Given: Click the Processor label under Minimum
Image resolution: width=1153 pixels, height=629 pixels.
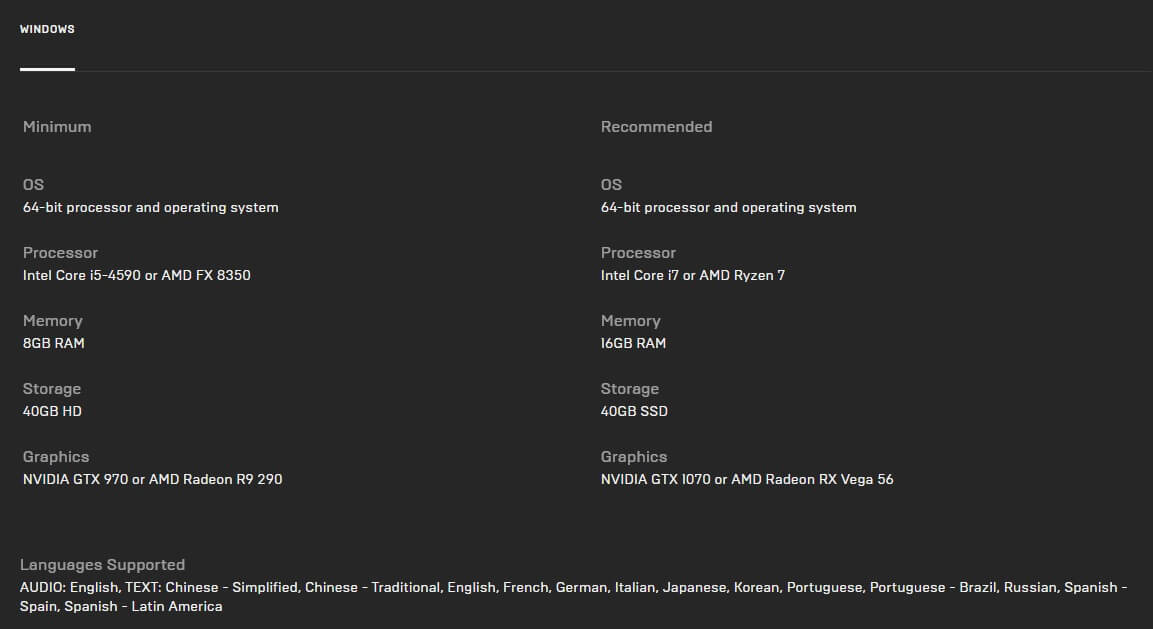Looking at the screenshot, I should click(x=60, y=253).
